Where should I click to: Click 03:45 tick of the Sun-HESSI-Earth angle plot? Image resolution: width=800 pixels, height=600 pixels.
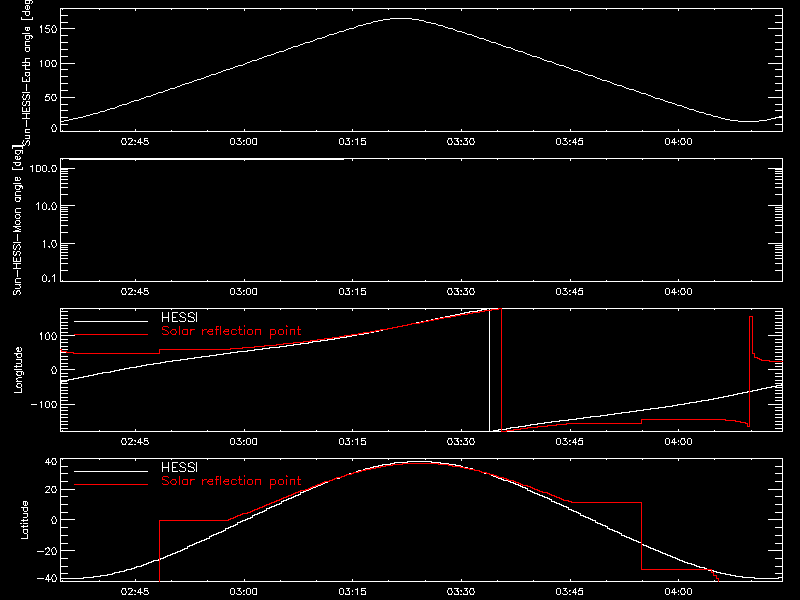click(x=569, y=142)
